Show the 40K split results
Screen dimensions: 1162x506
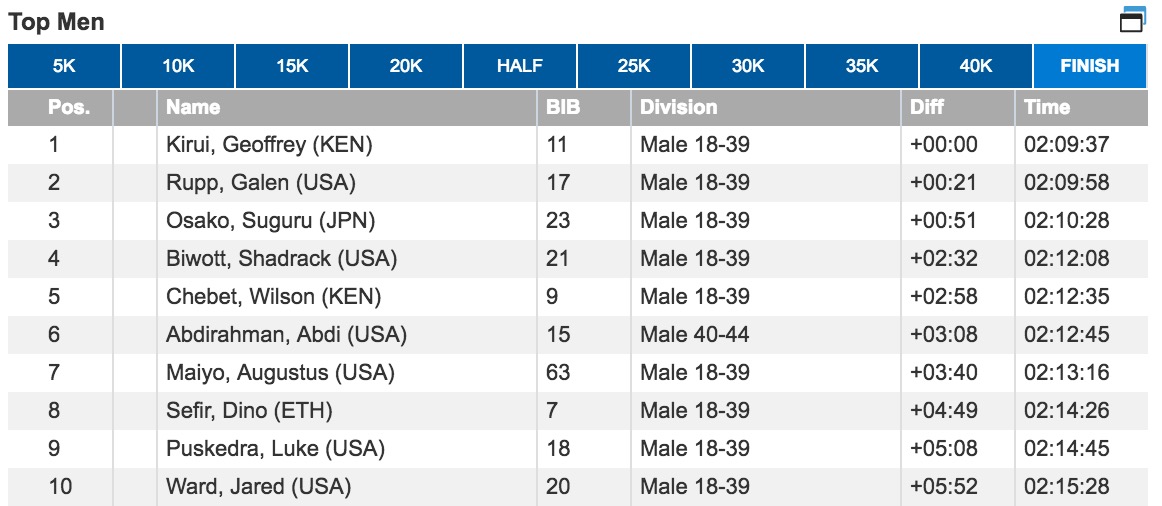pos(976,66)
